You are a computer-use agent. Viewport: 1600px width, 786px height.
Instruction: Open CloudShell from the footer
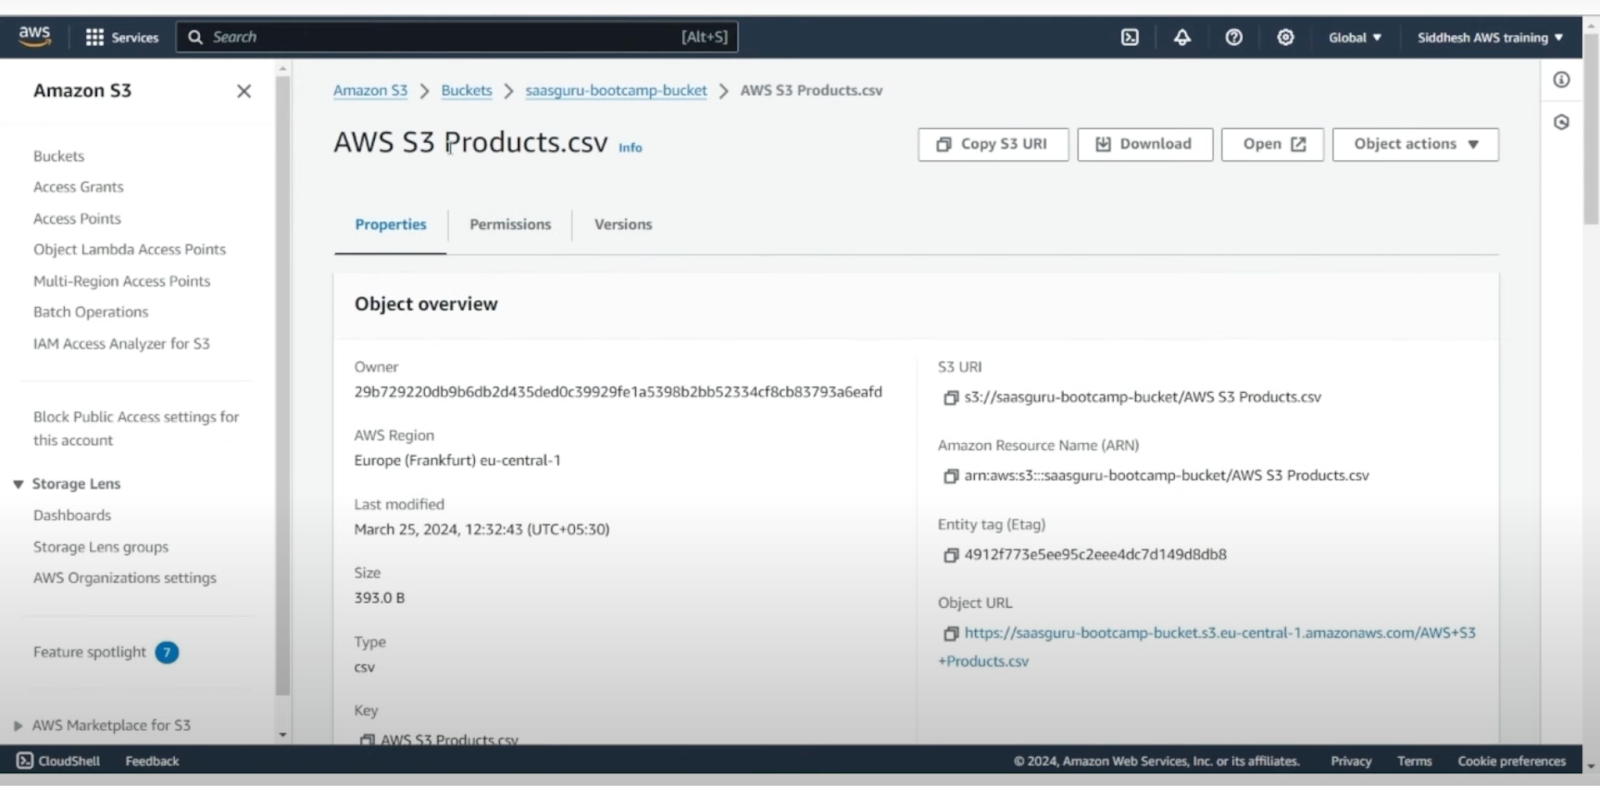click(58, 761)
